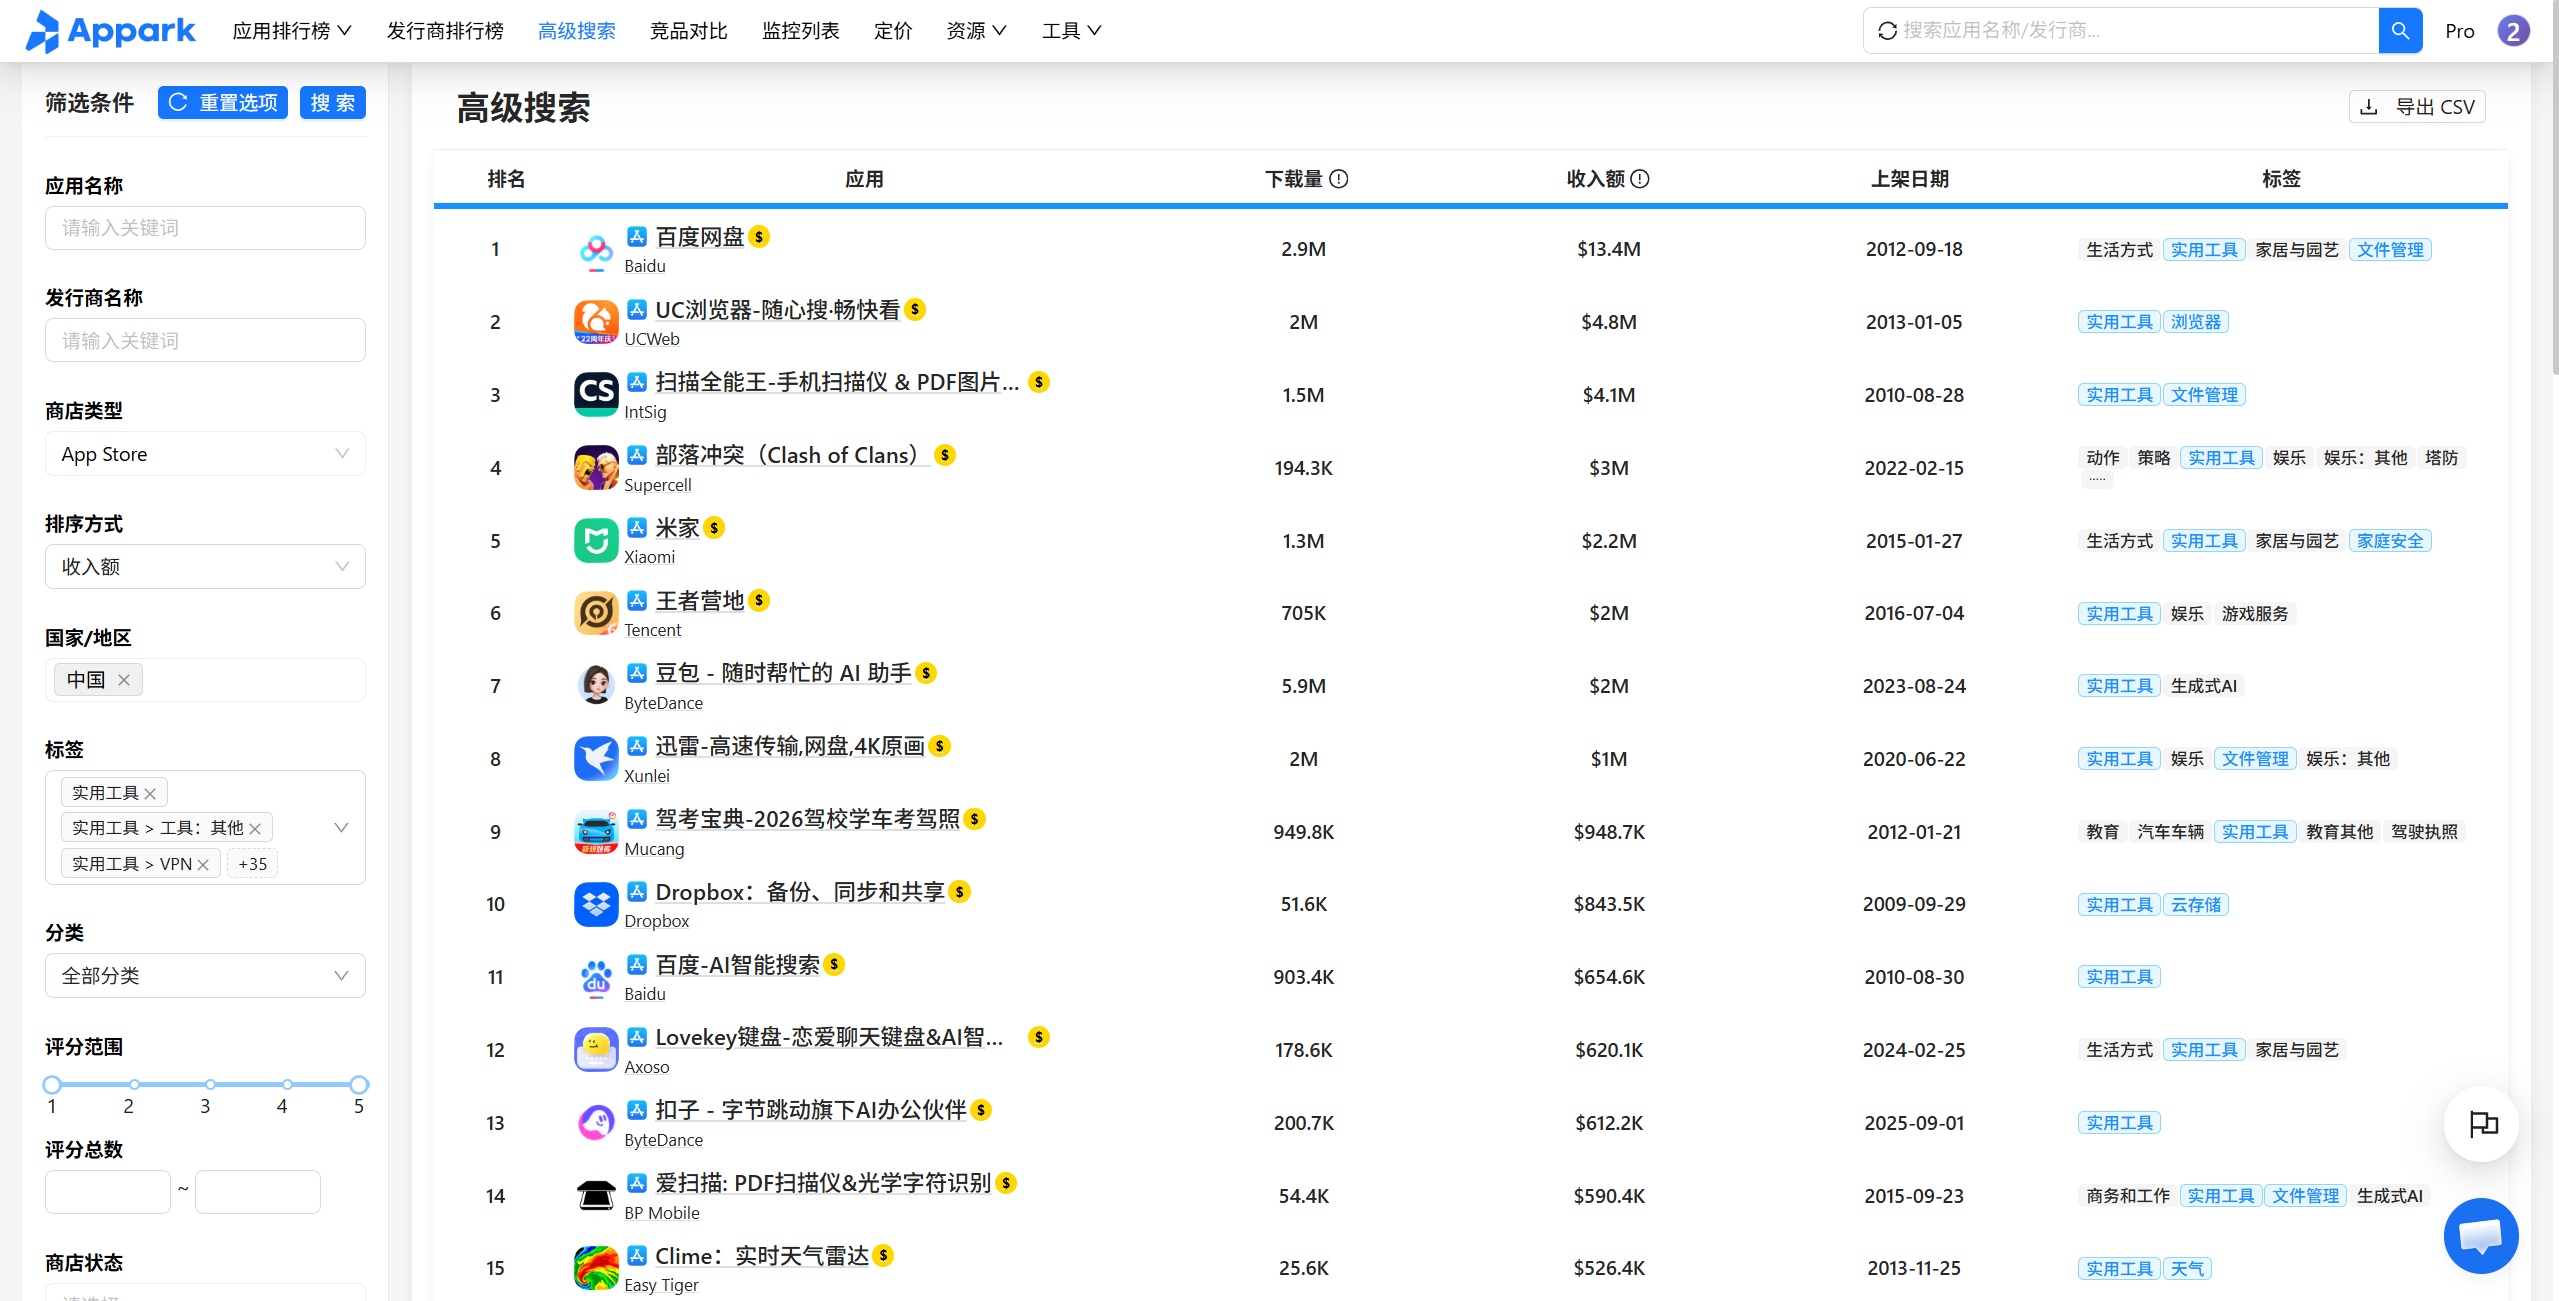Expand the 应用排行榜 menu

pyautogui.click(x=292, y=31)
